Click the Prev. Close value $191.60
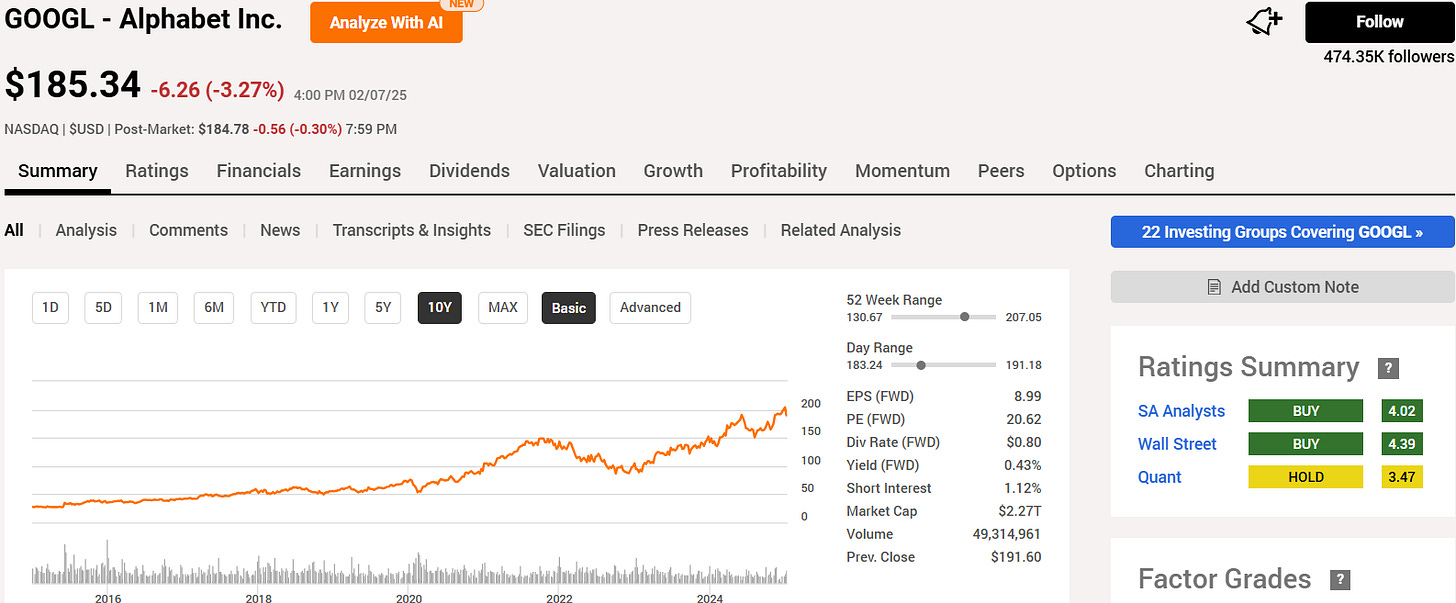The width and height of the screenshot is (1456, 603). [1016, 557]
